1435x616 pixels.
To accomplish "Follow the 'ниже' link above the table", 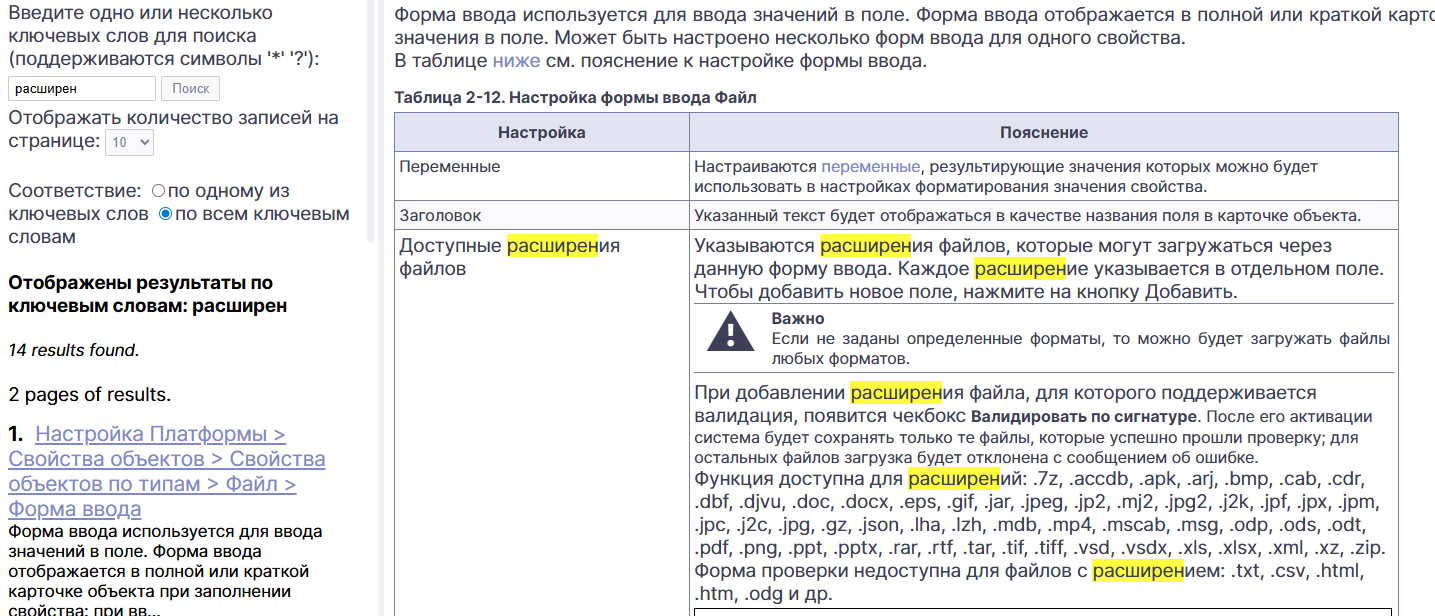I will coord(516,61).
